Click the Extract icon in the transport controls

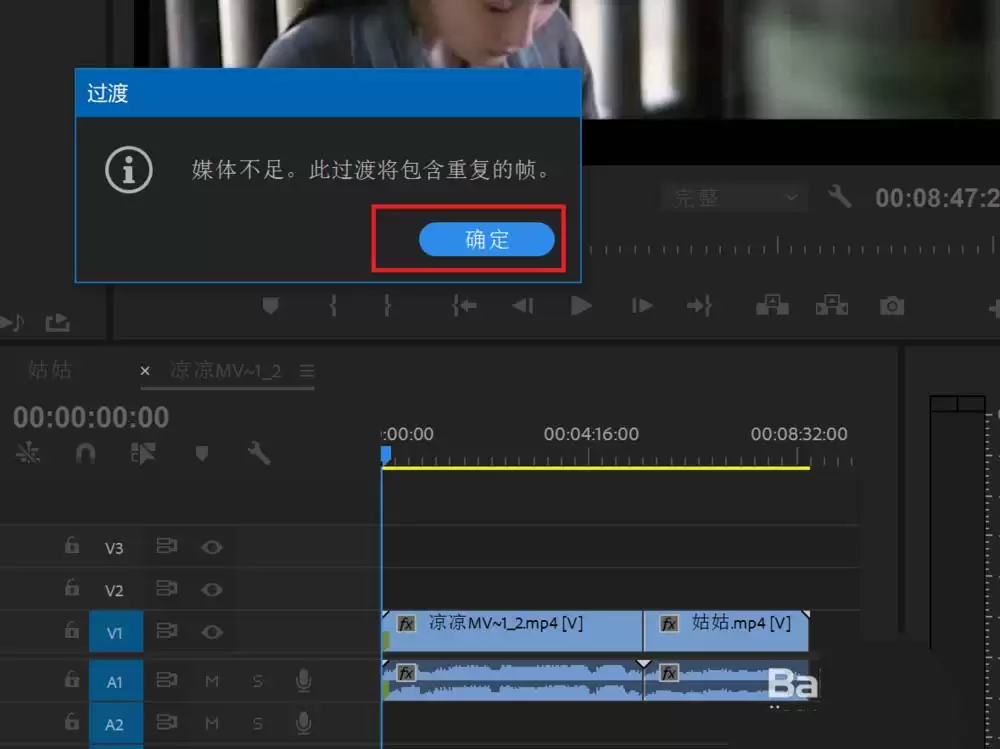pyautogui.click(x=831, y=307)
